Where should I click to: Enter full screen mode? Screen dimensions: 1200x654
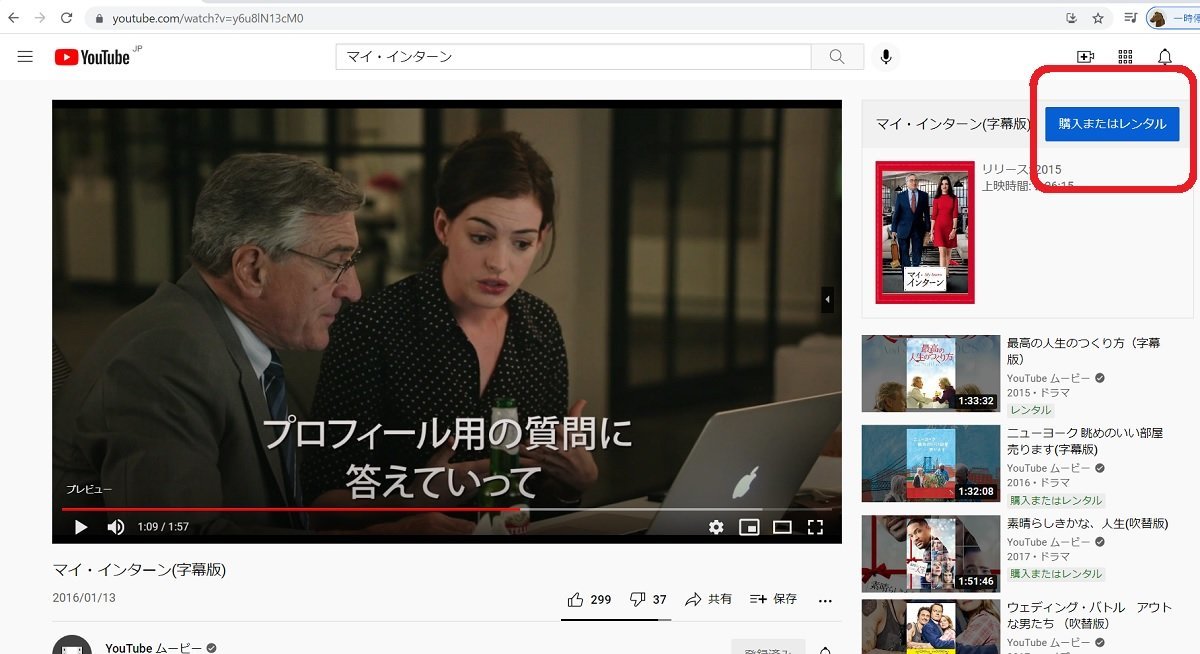coord(815,527)
